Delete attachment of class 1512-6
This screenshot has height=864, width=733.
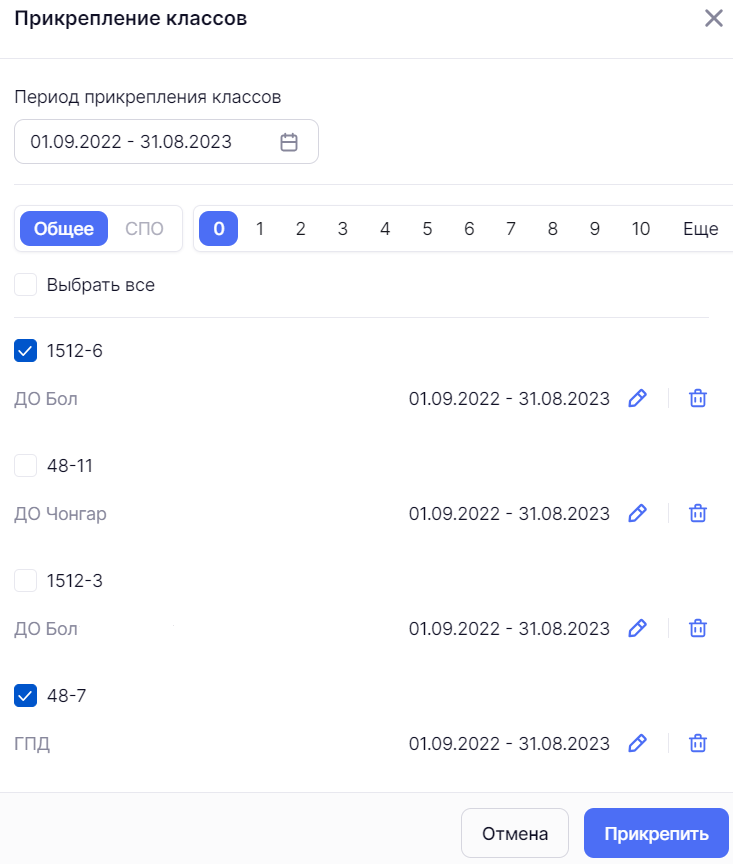click(698, 398)
